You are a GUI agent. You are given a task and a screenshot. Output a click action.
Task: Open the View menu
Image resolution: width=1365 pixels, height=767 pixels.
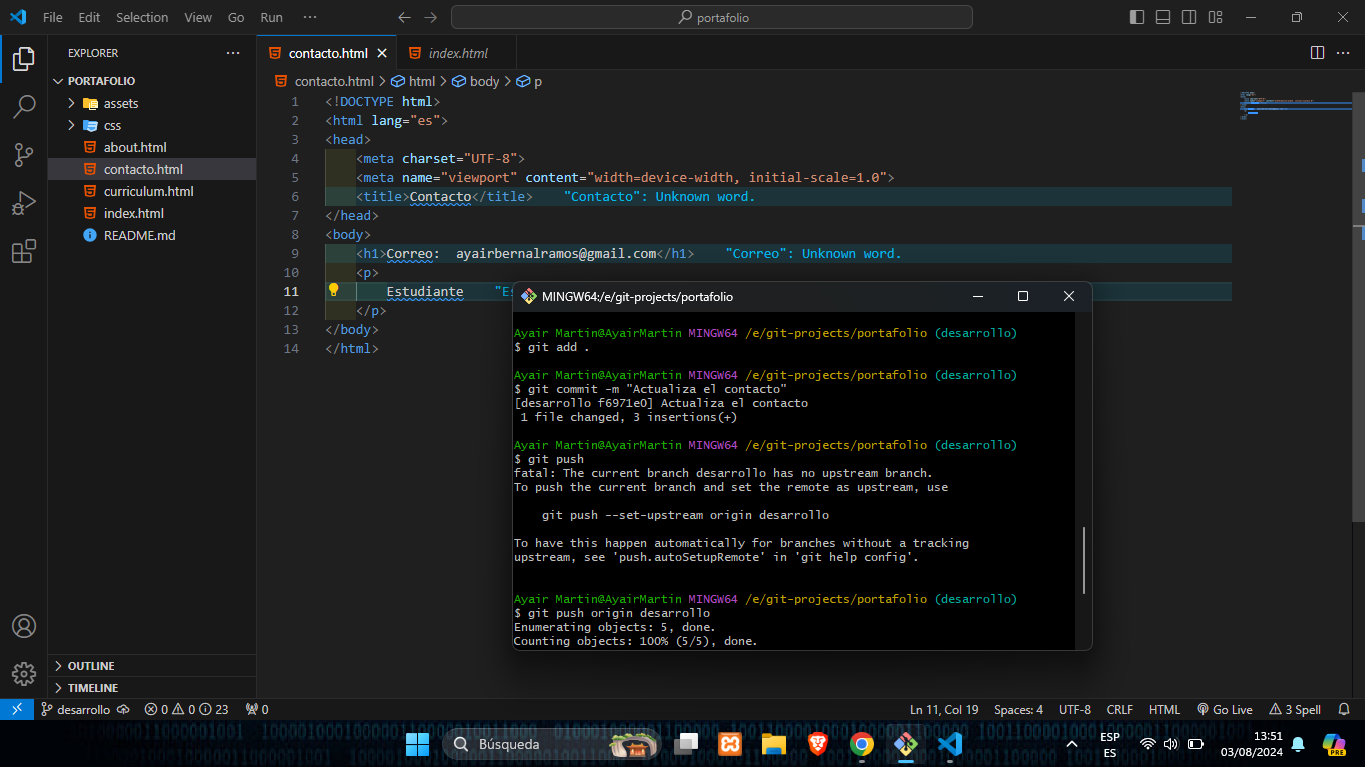pos(198,17)
